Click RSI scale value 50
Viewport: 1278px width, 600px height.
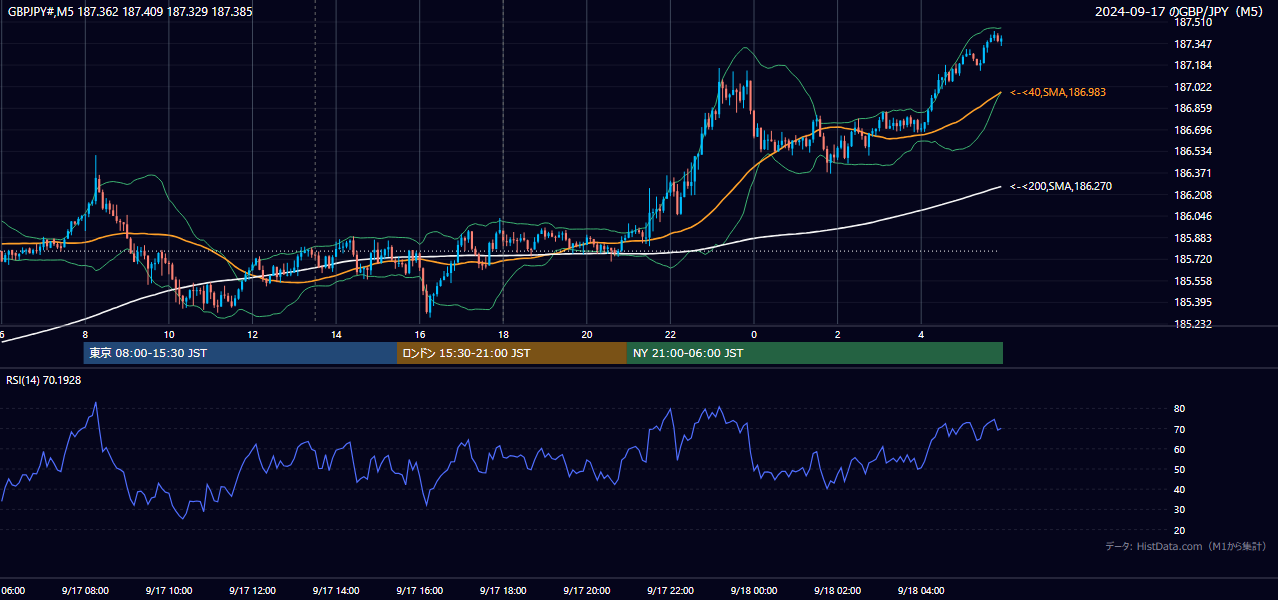[1180, 469]
